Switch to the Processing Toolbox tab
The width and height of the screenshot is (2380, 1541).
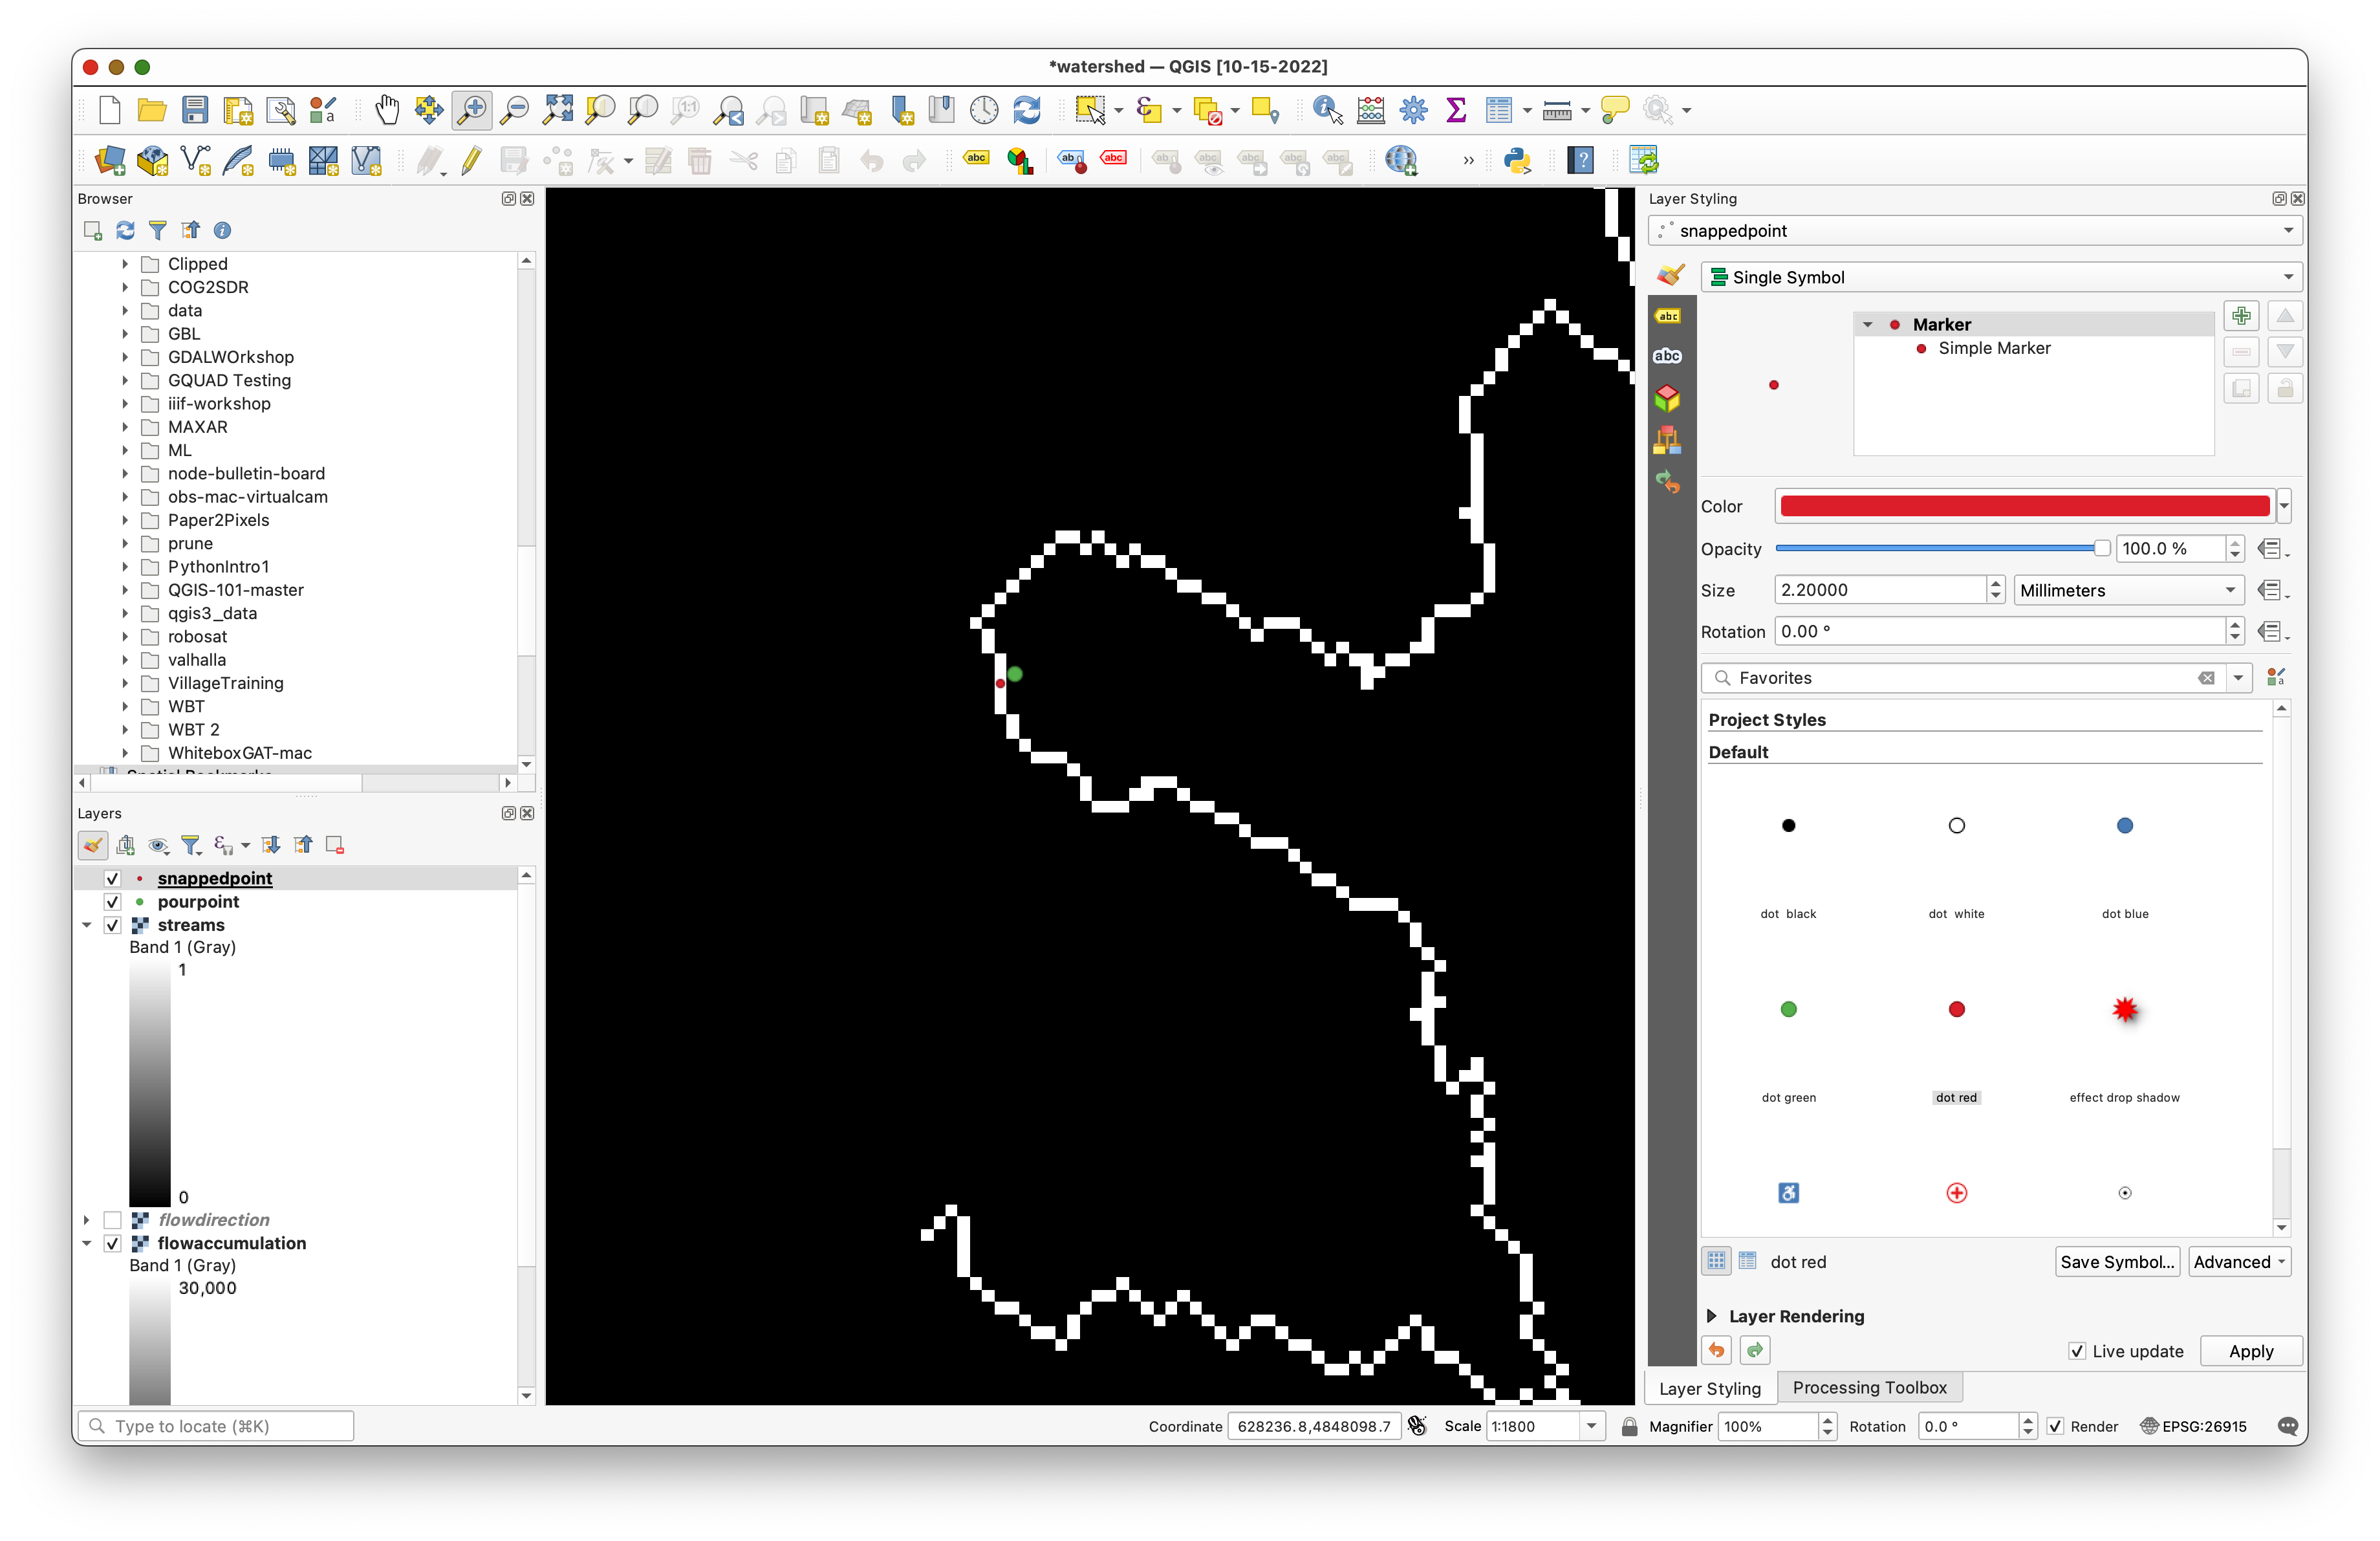pos(1869,1387)
